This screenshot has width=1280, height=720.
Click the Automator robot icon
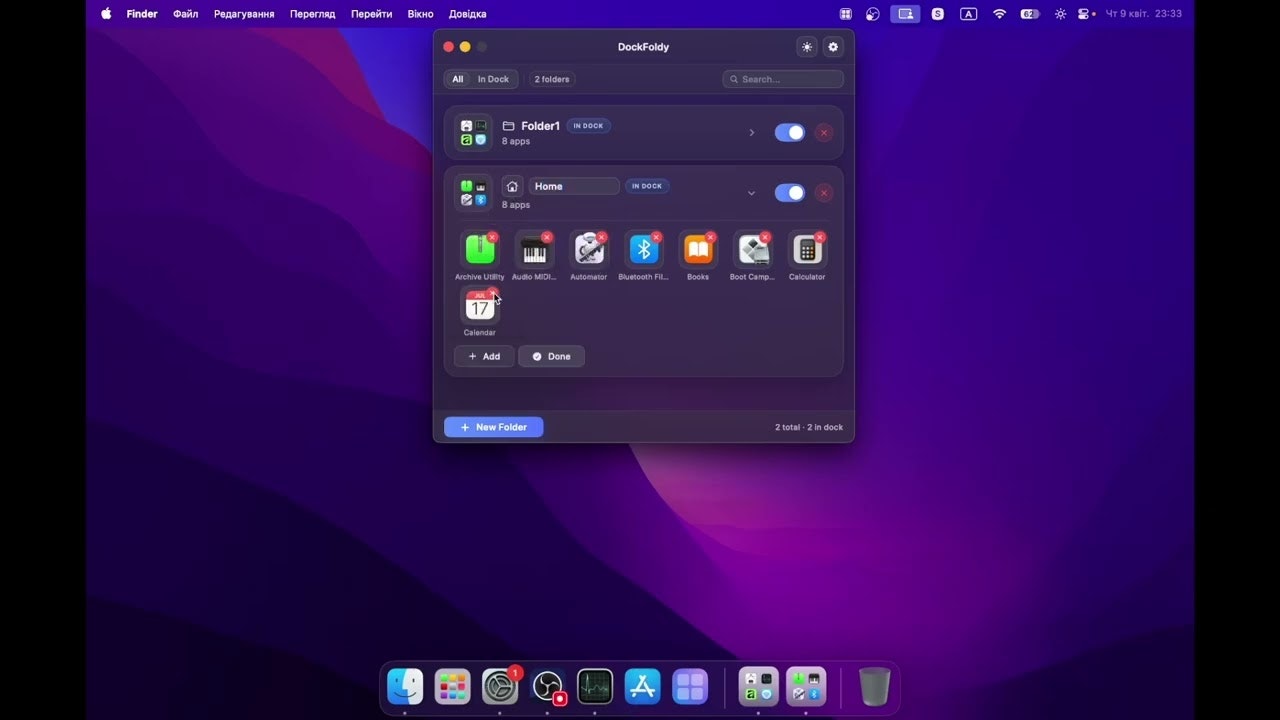[x=589, y=250]
